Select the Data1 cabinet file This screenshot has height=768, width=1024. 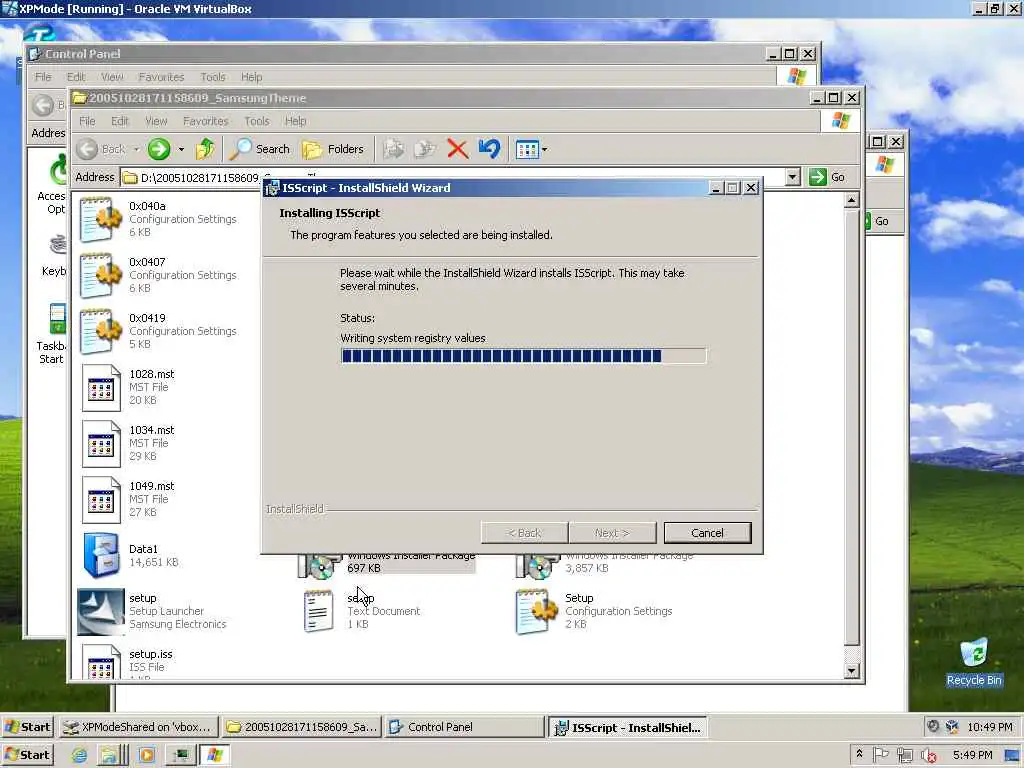[x=131, y=555]
